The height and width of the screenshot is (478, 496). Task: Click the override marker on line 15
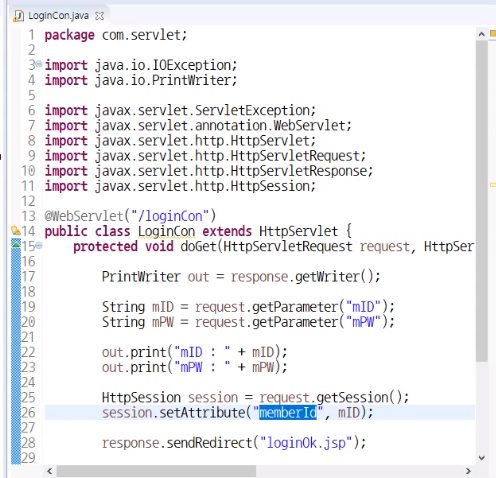pos(16,245)
